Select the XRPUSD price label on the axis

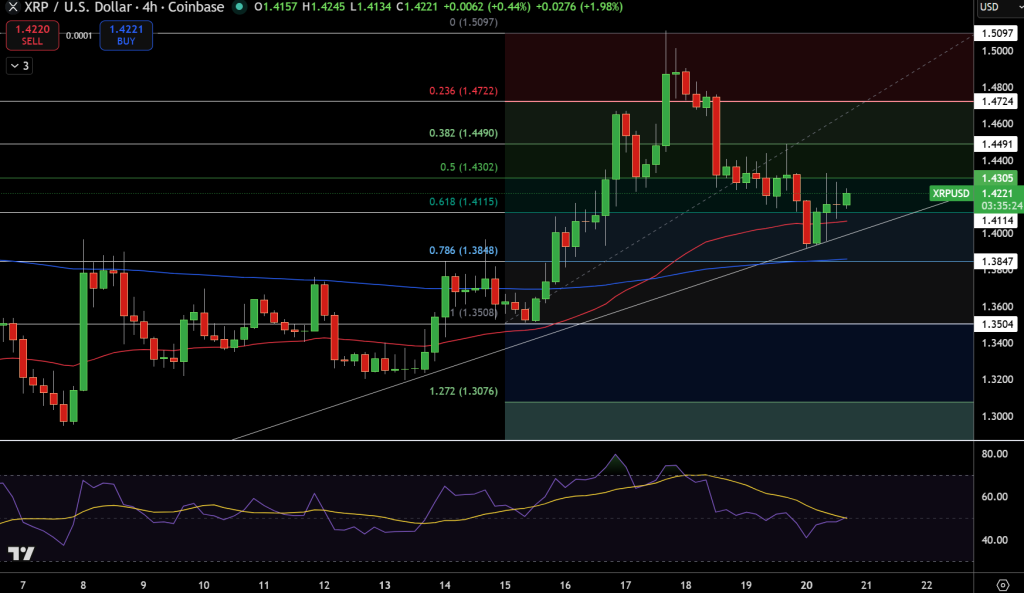949,193
